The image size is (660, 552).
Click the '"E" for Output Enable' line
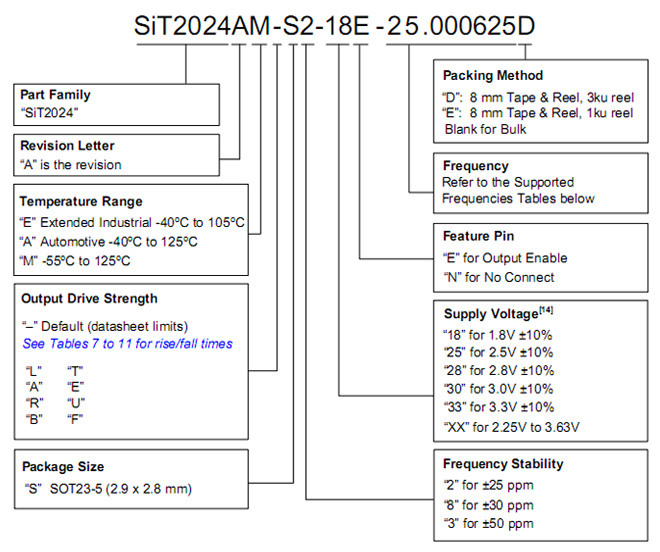pyautogui.click(x=505, y=258)
